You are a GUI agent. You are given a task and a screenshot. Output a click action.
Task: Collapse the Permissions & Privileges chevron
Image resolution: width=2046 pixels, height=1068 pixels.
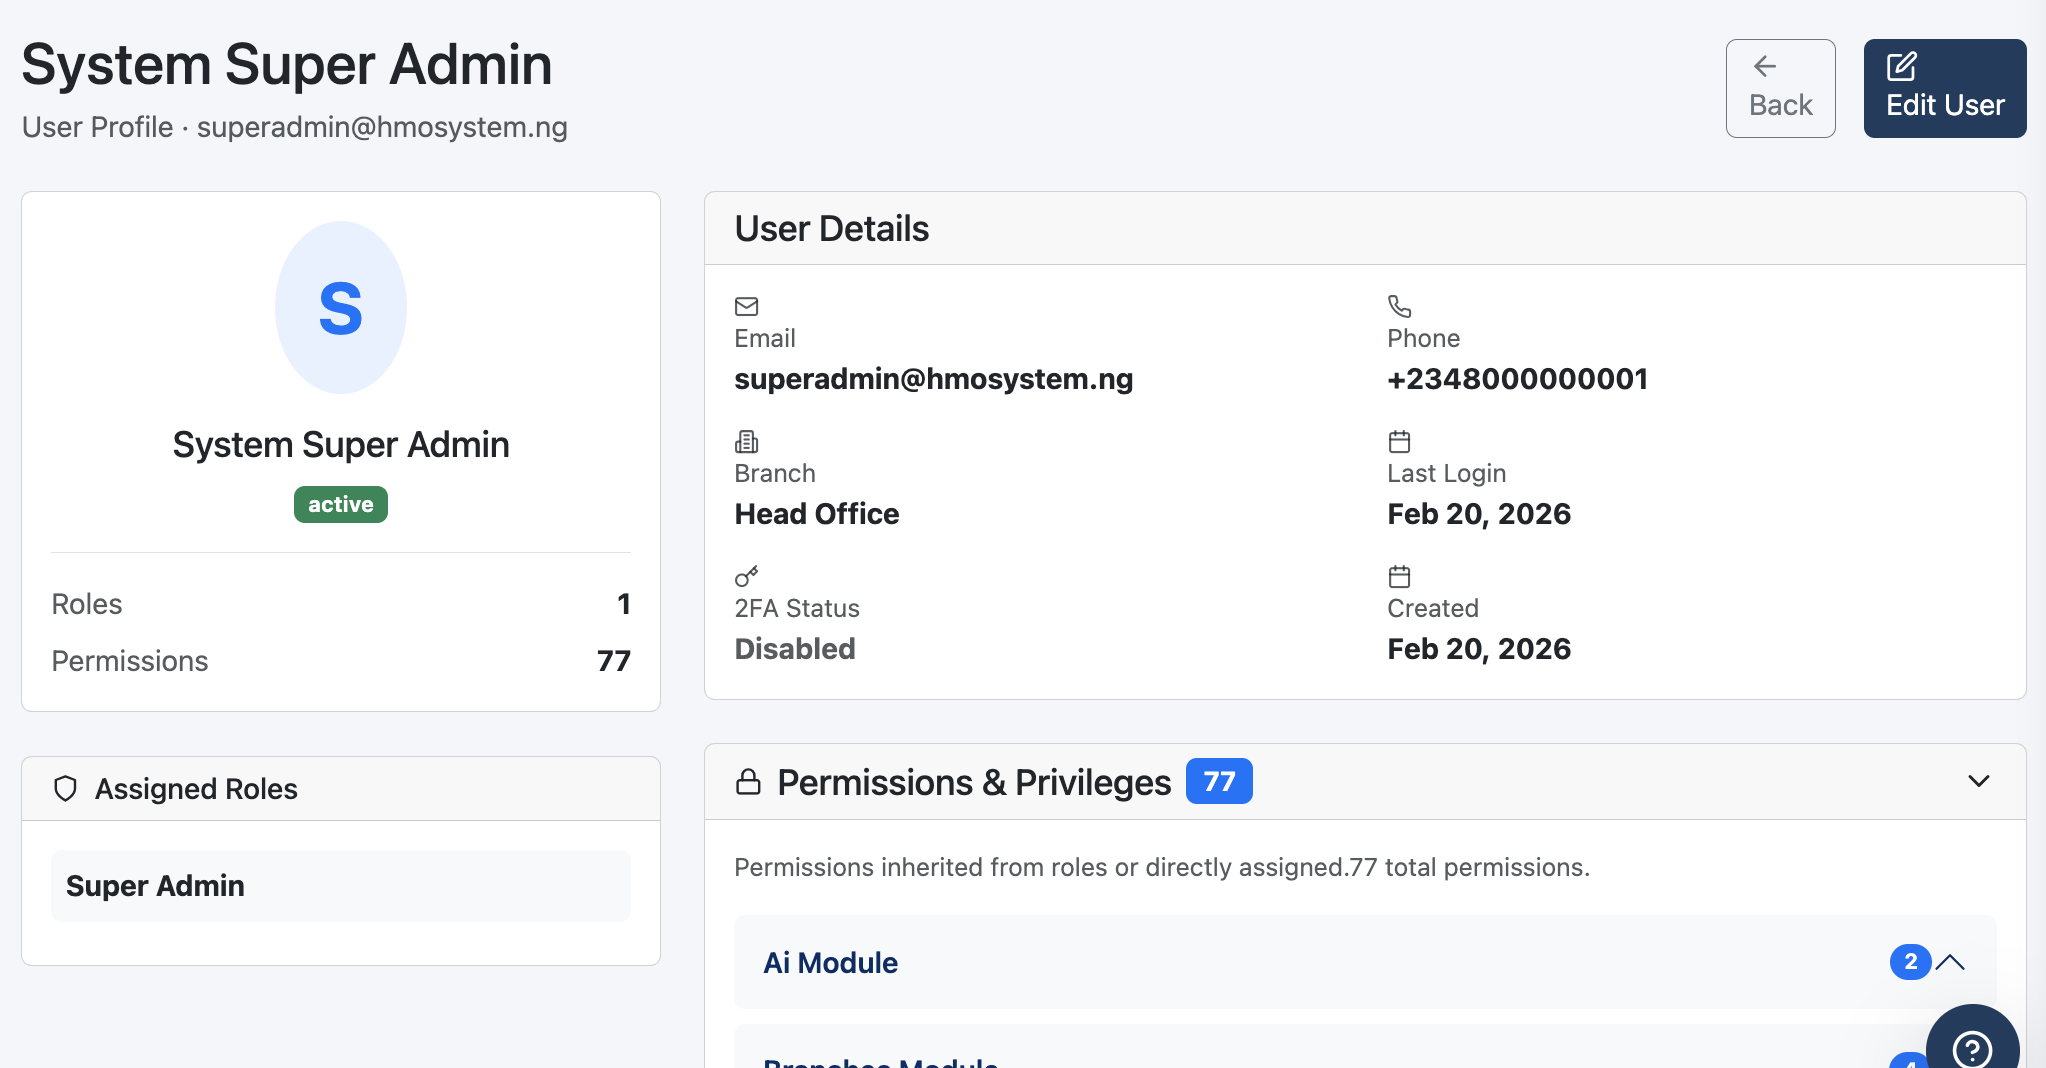[x=1978, y=781]
